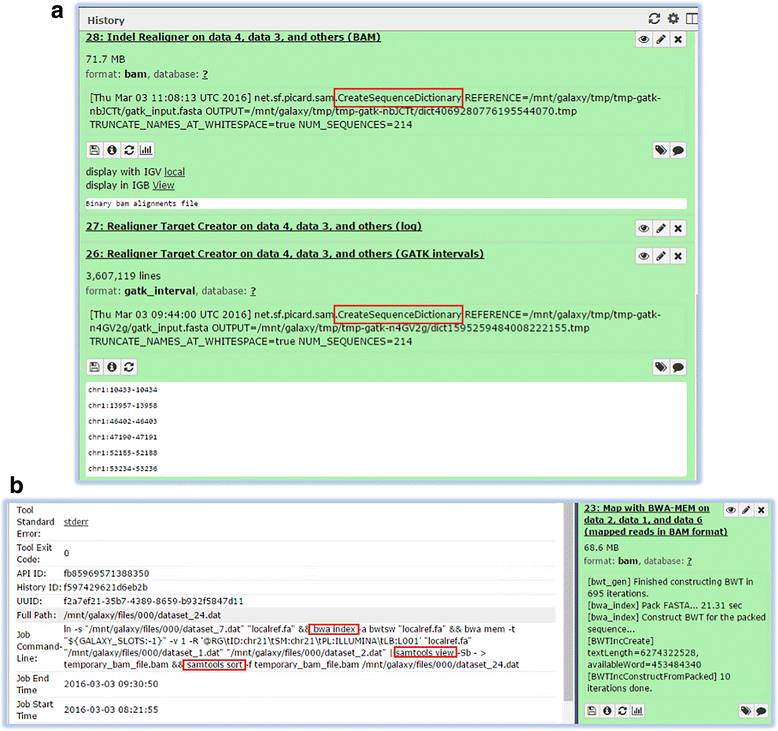
Task: Edit annotation comment of dataset 28
Action: 678,150
